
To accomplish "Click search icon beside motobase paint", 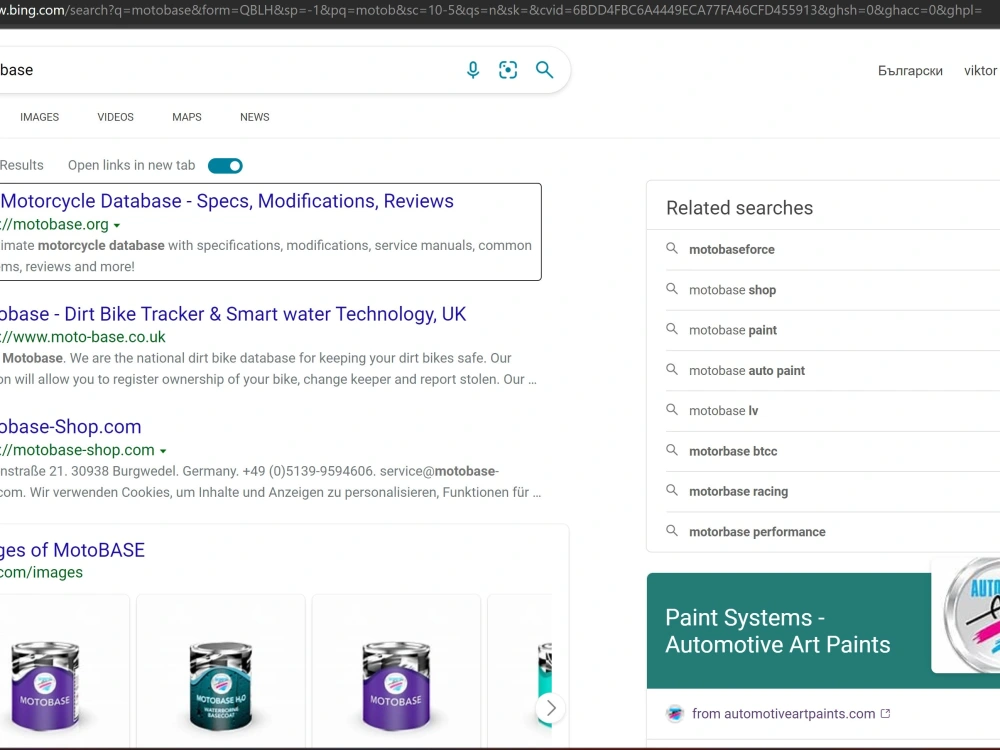I will pyautogui.click(x=672, y=329).
